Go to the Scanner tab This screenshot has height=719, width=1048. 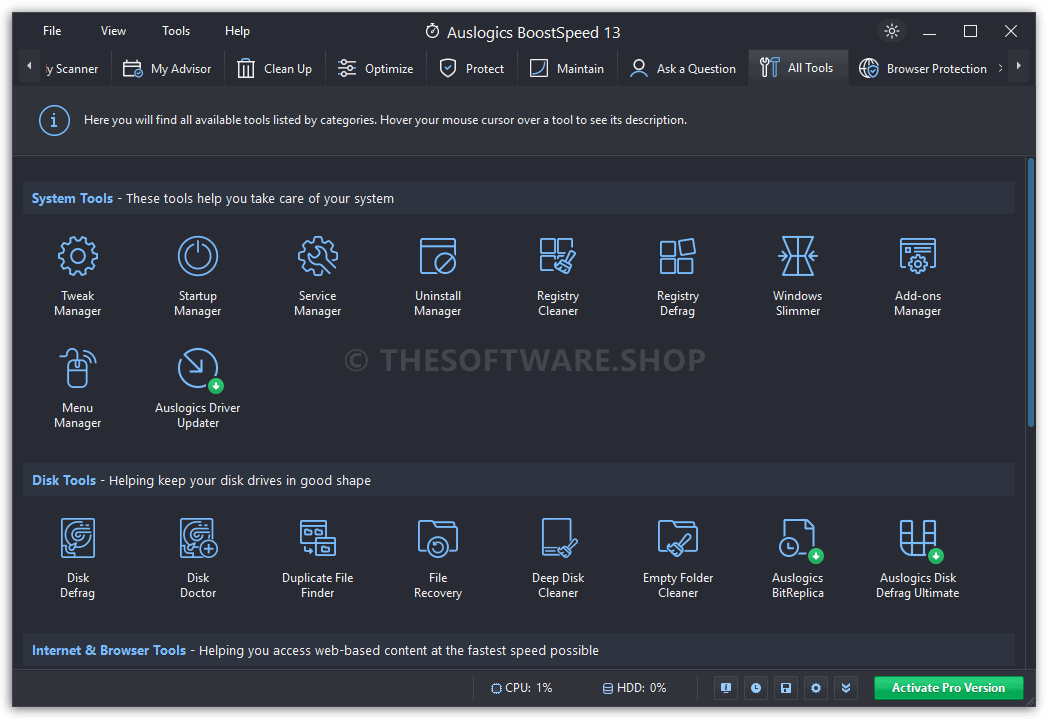[x=72, y=69]
